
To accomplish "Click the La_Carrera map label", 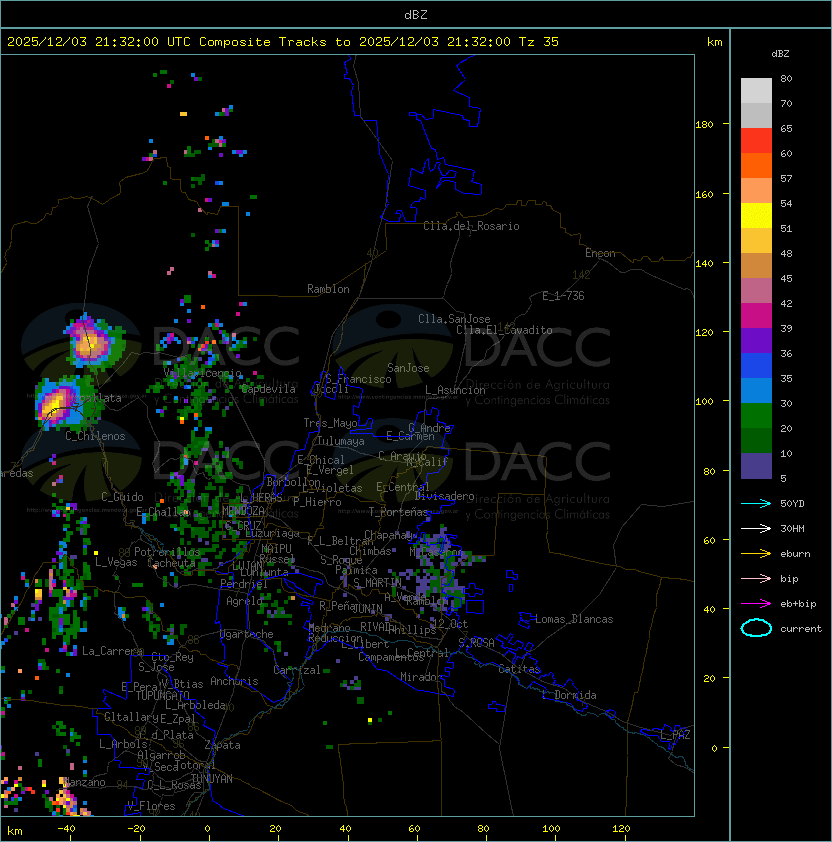I will coord(112,651).
